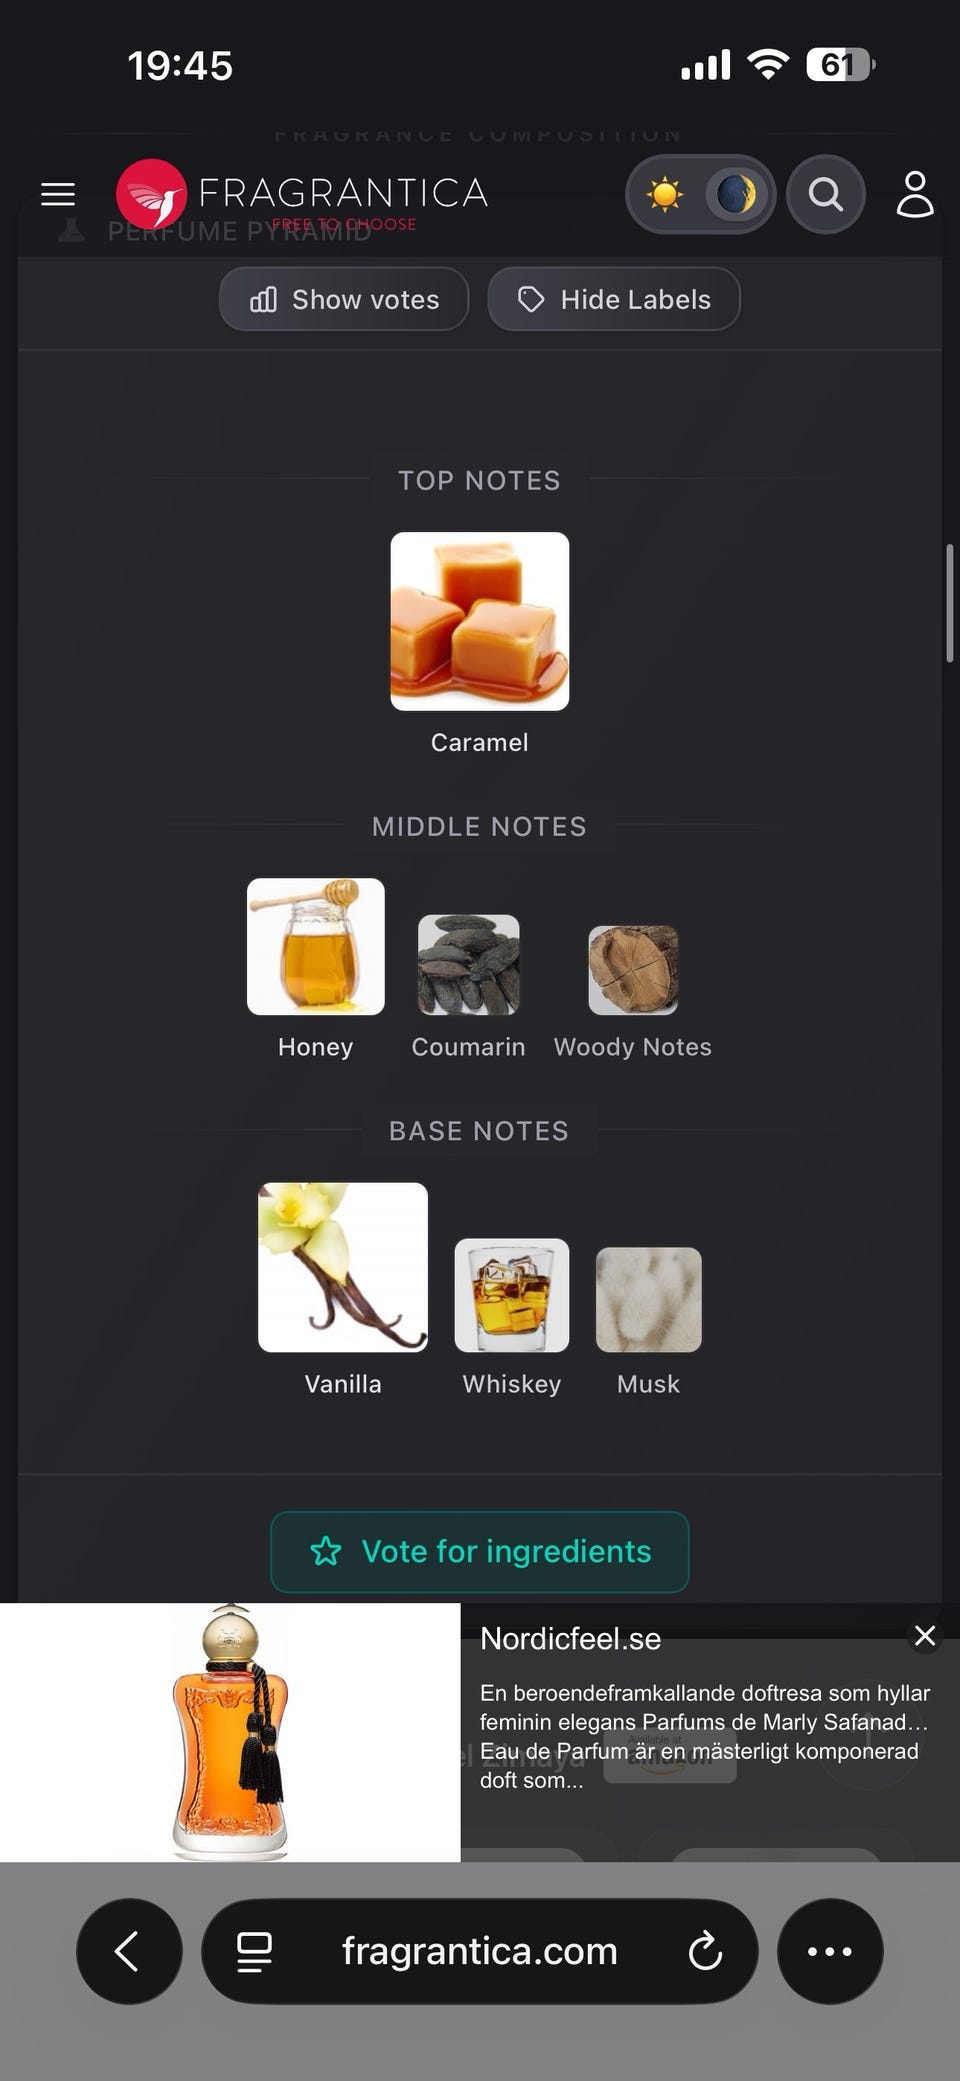Viewport: 960px width, 2081px height.
Task: Open the Musk note
Action: click(x=649, y=1300)
